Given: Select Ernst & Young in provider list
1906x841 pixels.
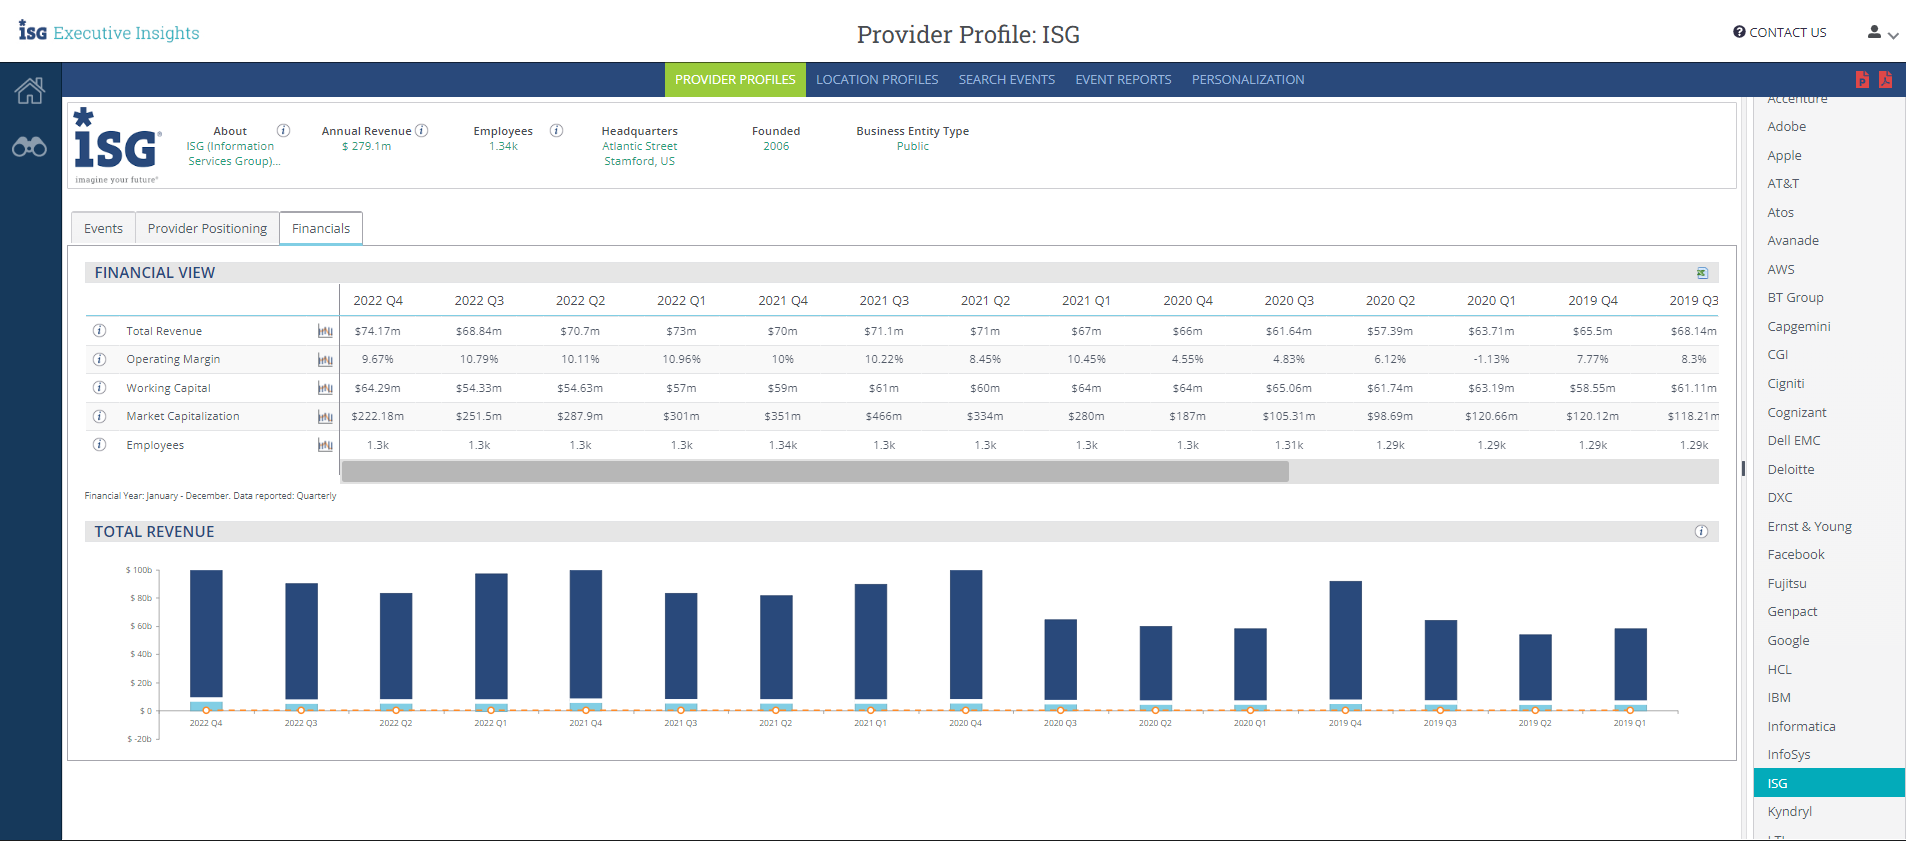Looking at the screenshot, I should pyautogui.click(x=1829, y=526).
